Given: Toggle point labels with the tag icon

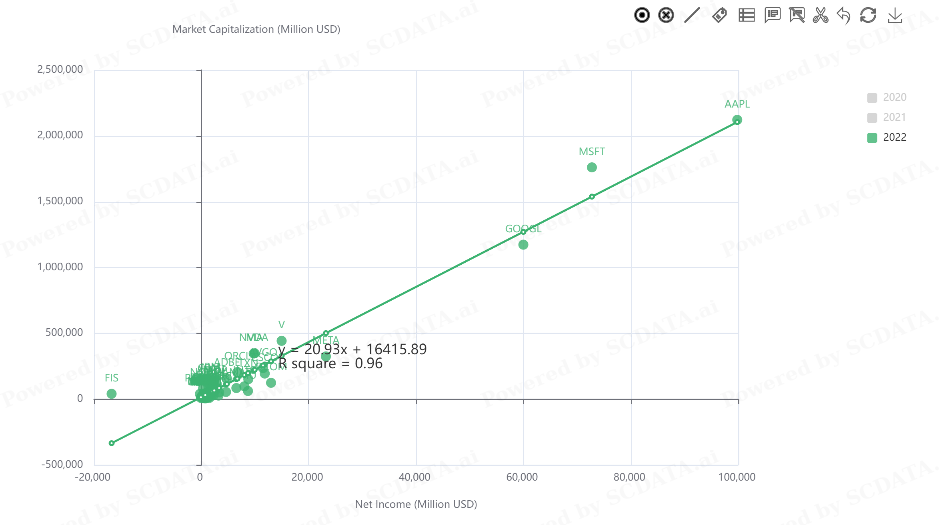Looking at the screenshot, I should click(x=720, y=15).
